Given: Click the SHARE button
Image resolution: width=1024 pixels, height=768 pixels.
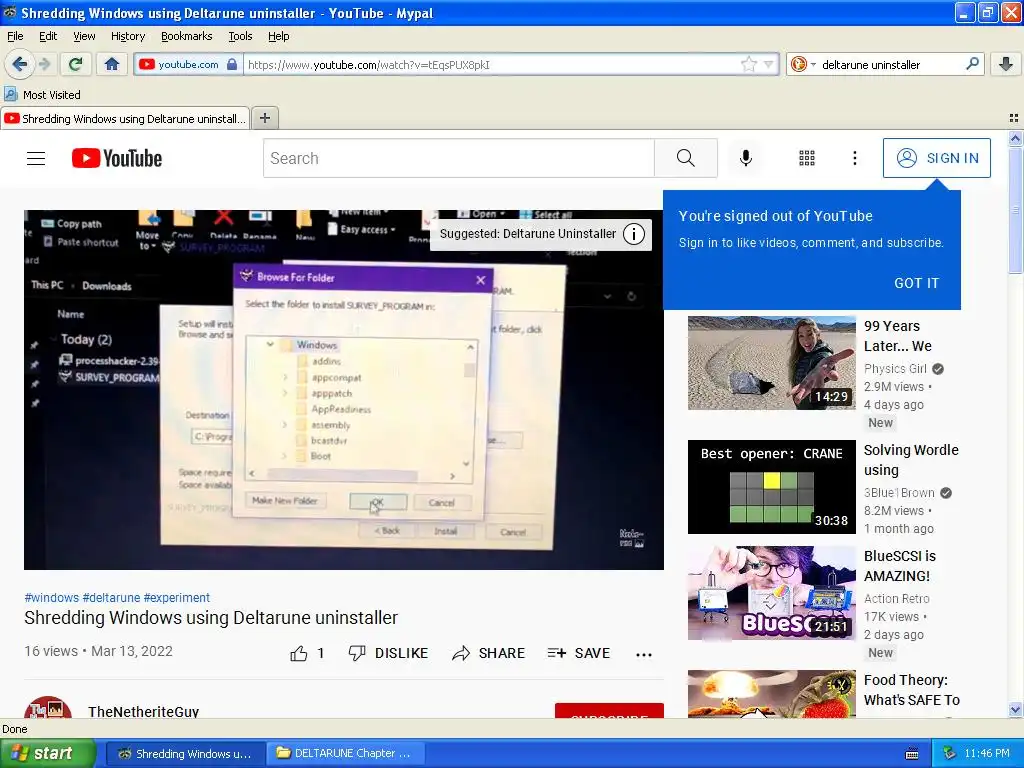Looking at the screenshot, I should [x=488, y=653].
